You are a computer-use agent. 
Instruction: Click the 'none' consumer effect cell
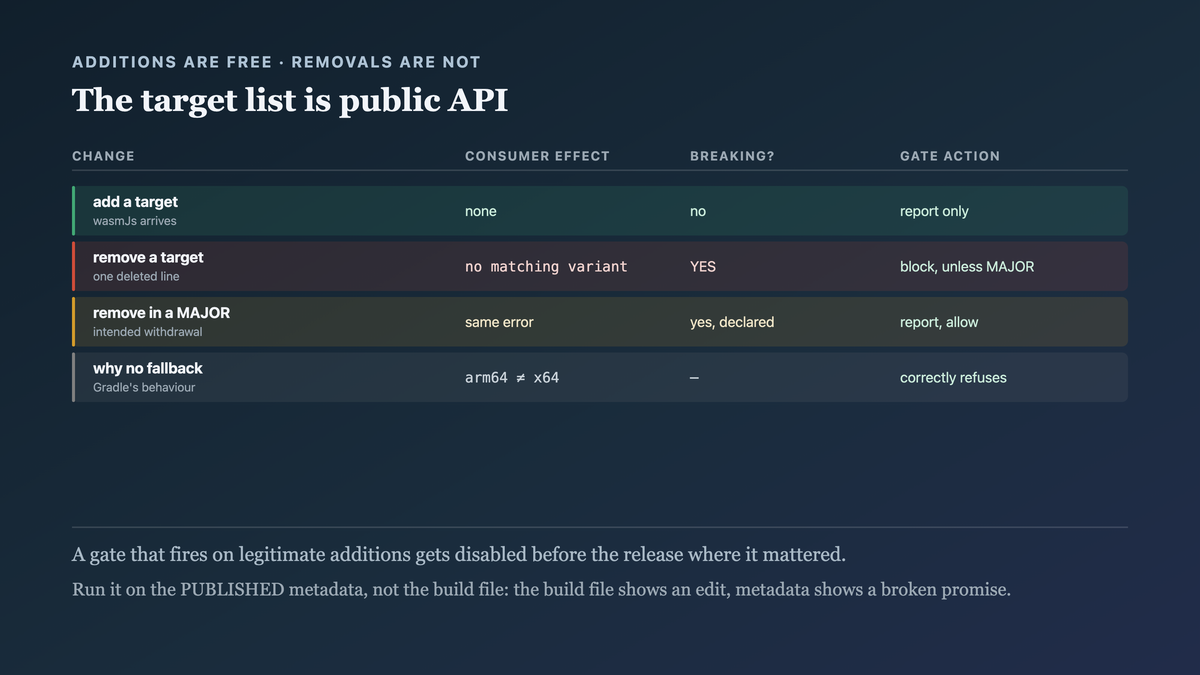[481, 211]
